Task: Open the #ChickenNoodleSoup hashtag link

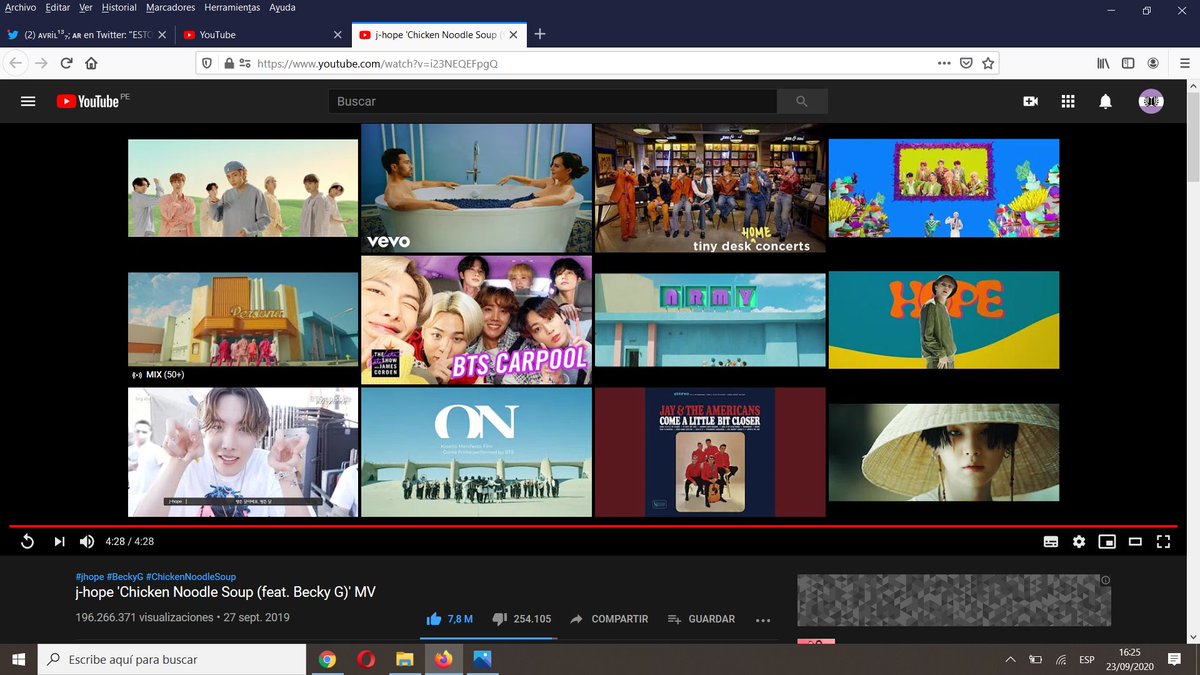Action: [191, 577]
